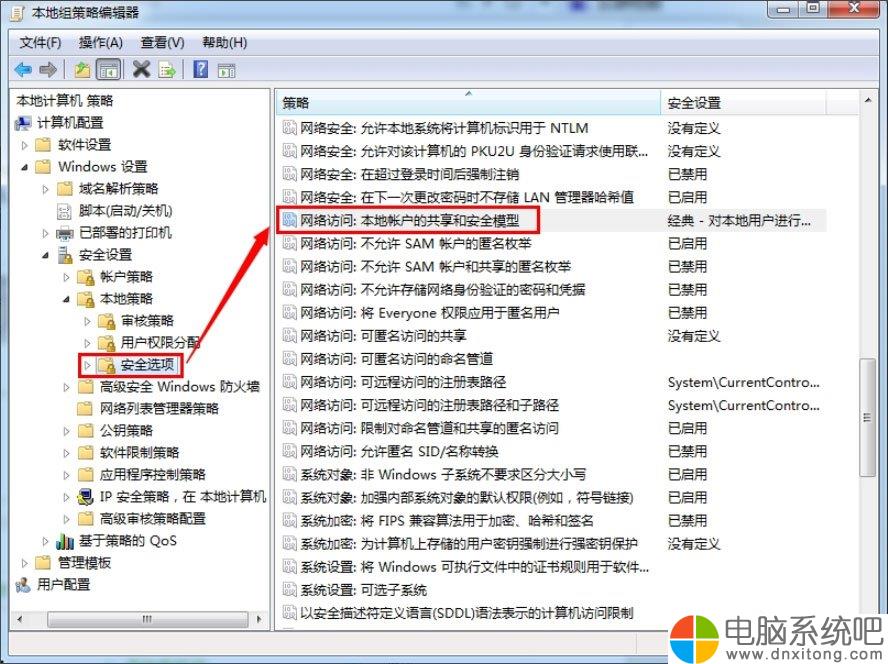This screenshot has height=664, width=888.
Task: Click the Back arrow toolbar icon
Action: tap(23, 70)
